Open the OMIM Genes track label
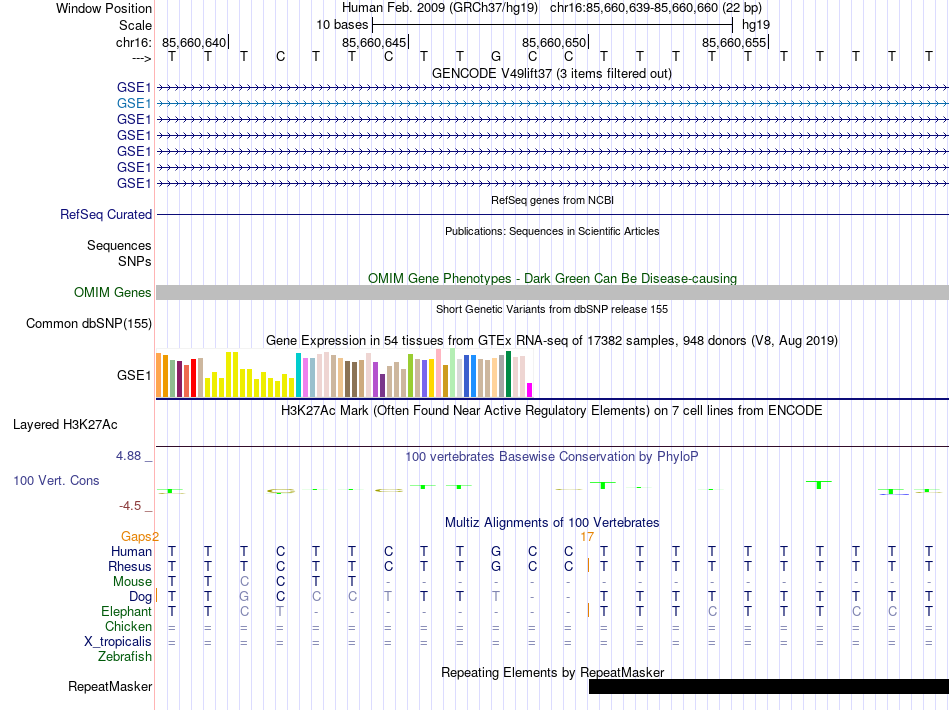 (x=112, y=293)
